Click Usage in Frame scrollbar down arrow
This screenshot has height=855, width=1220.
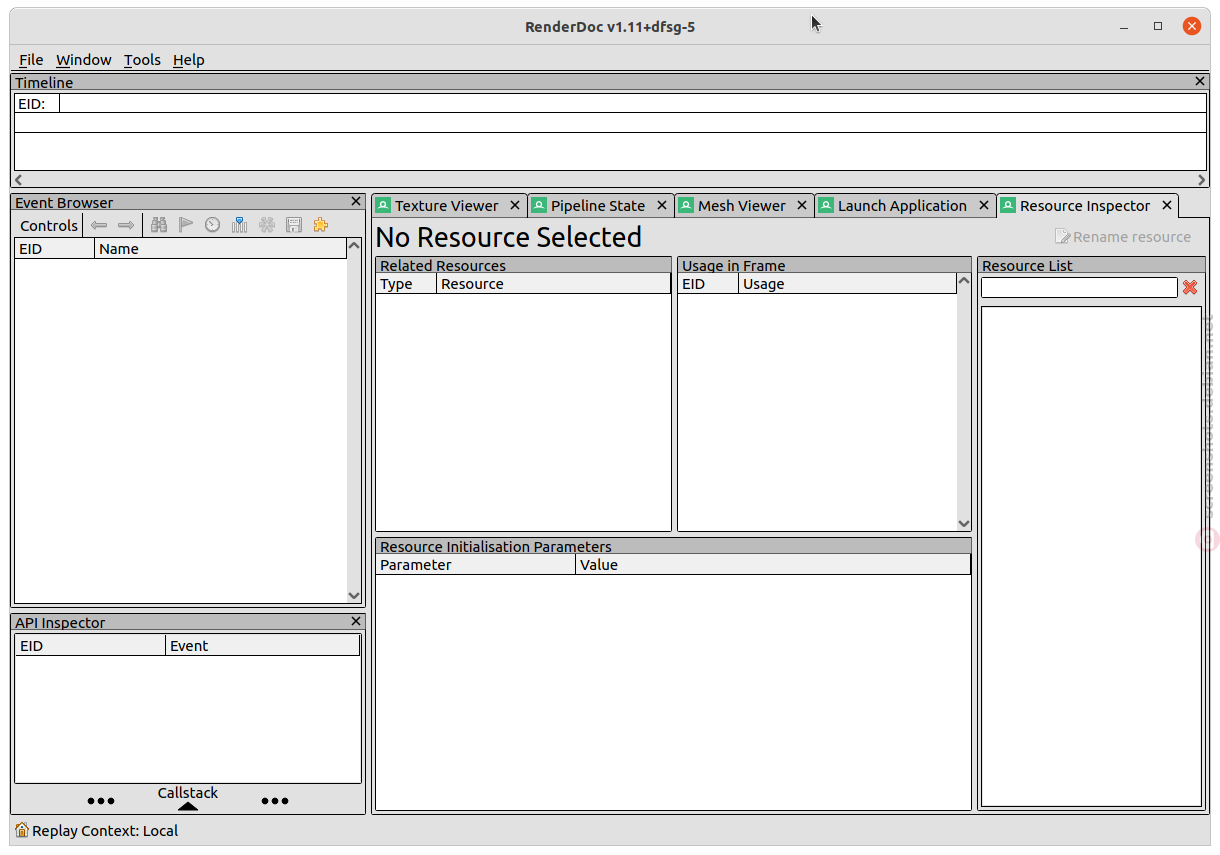point(964,523)
